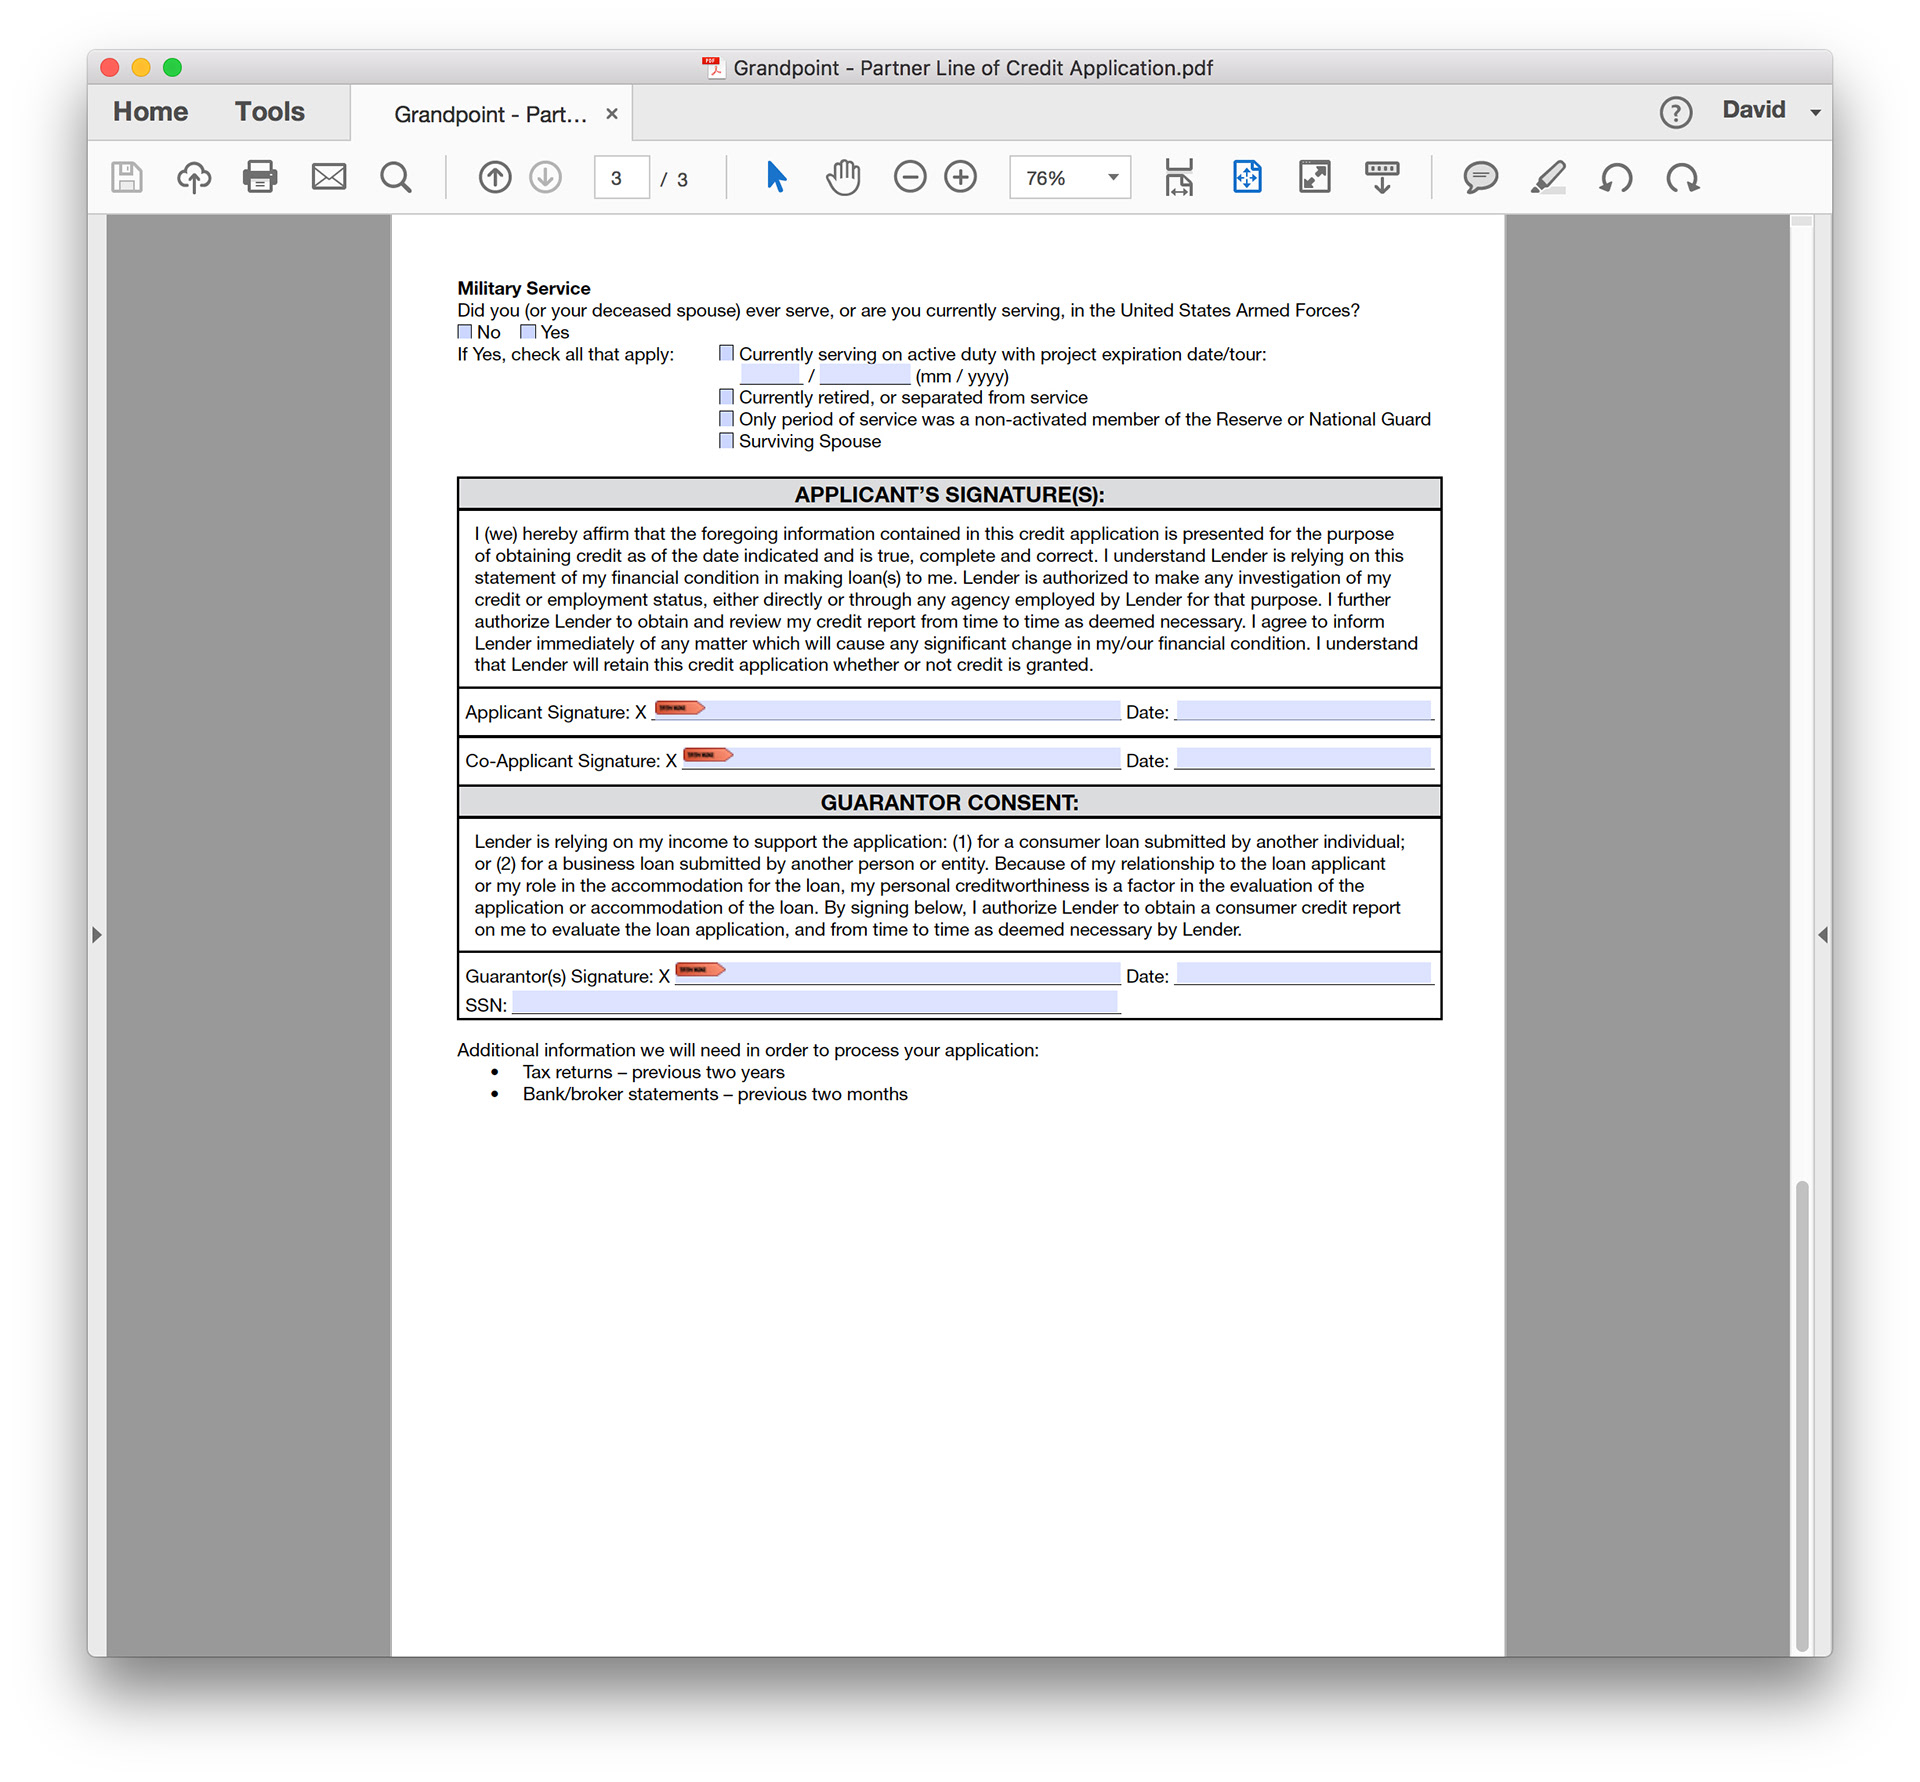Viewport: 1920px width, 1782px height.
Task: Click the SSN input field
Action: click(x=815, y=1003)
